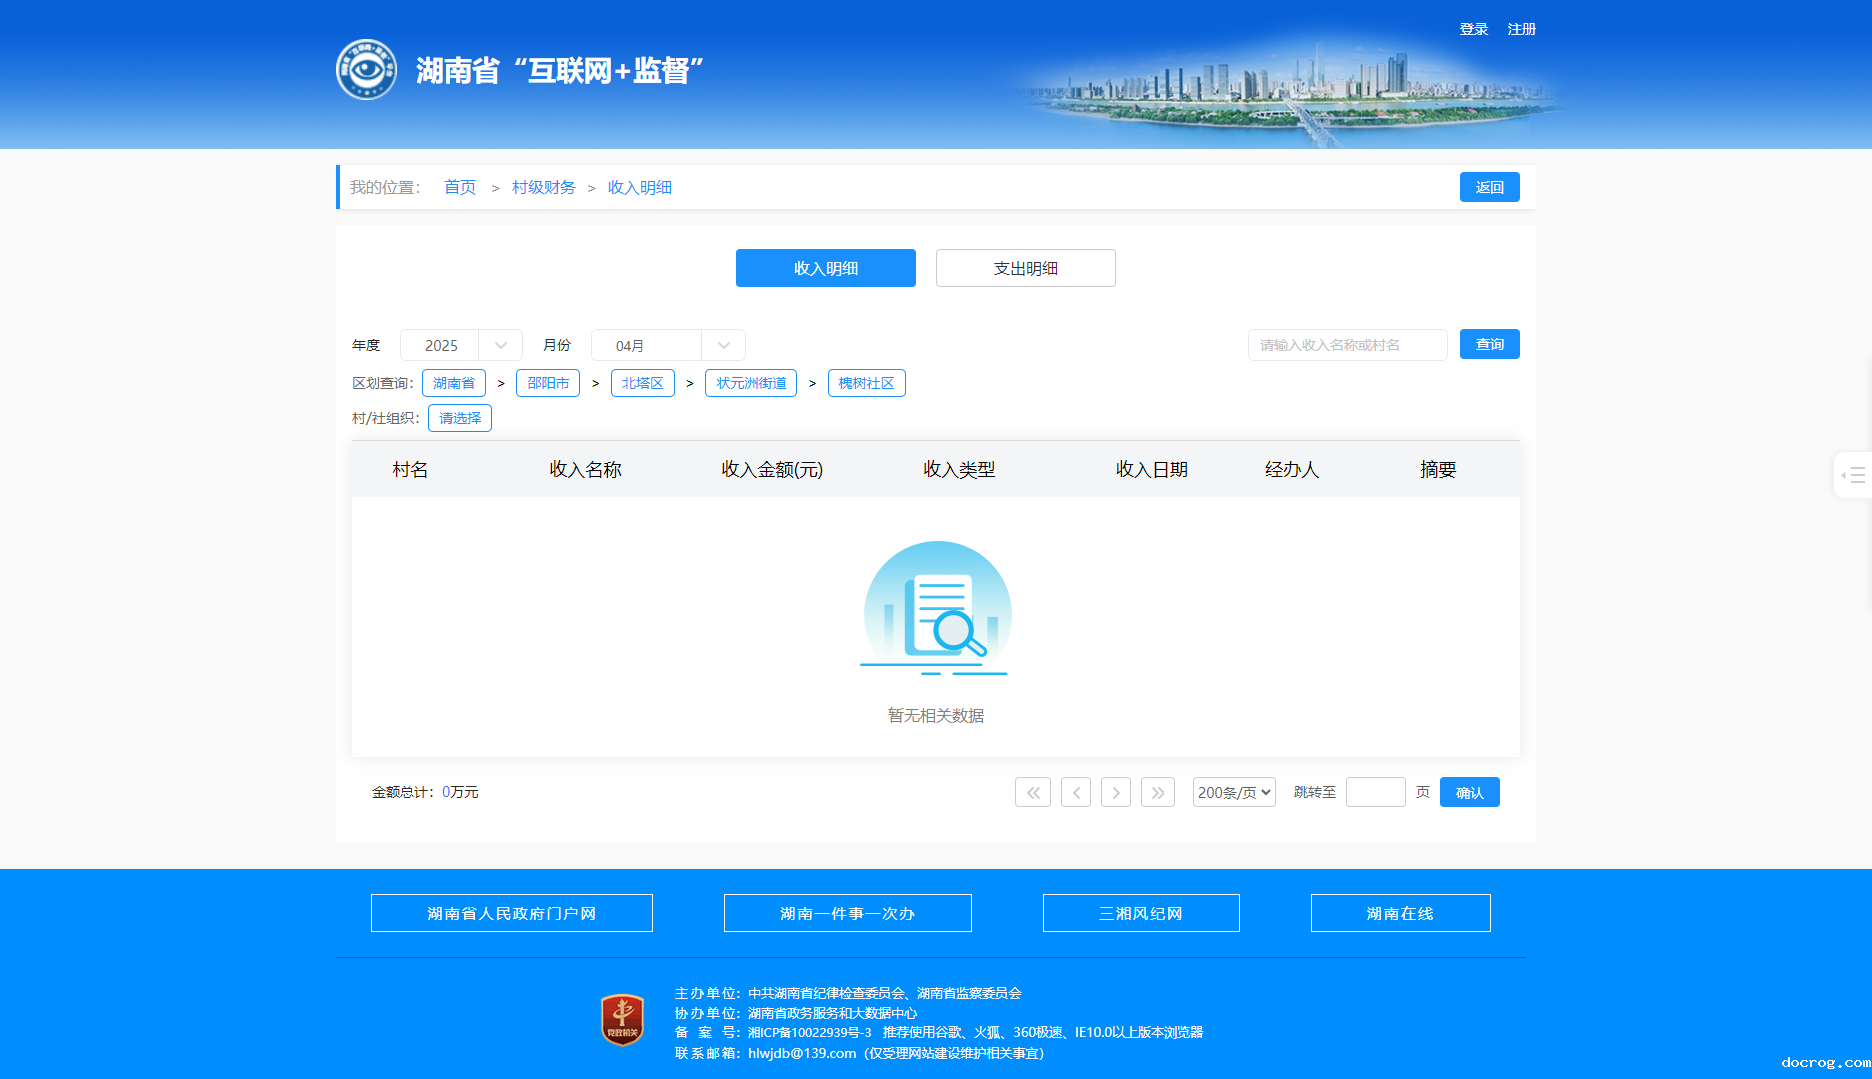
Task: Choose the 请选择 village organization selector
Action: click(x=459, y=418)
